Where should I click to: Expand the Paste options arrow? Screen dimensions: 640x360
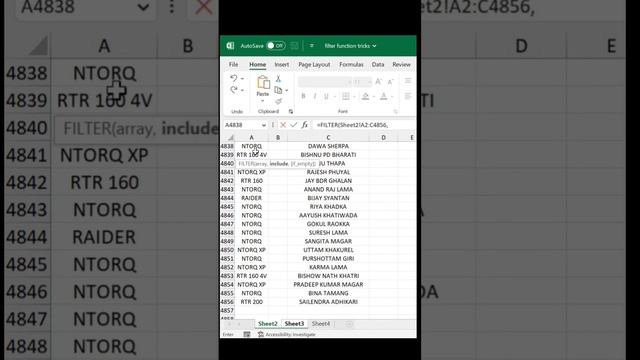[x=263, y=100]
